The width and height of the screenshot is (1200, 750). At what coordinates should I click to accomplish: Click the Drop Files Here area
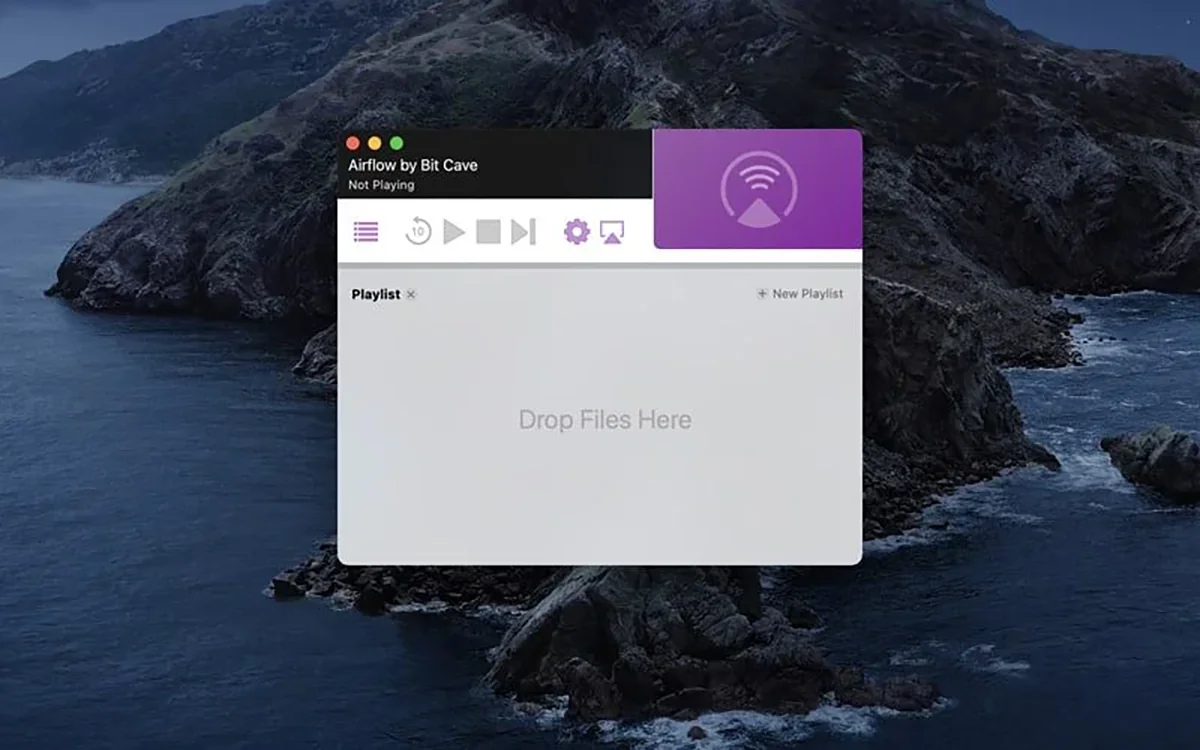(x=604, y=420)
